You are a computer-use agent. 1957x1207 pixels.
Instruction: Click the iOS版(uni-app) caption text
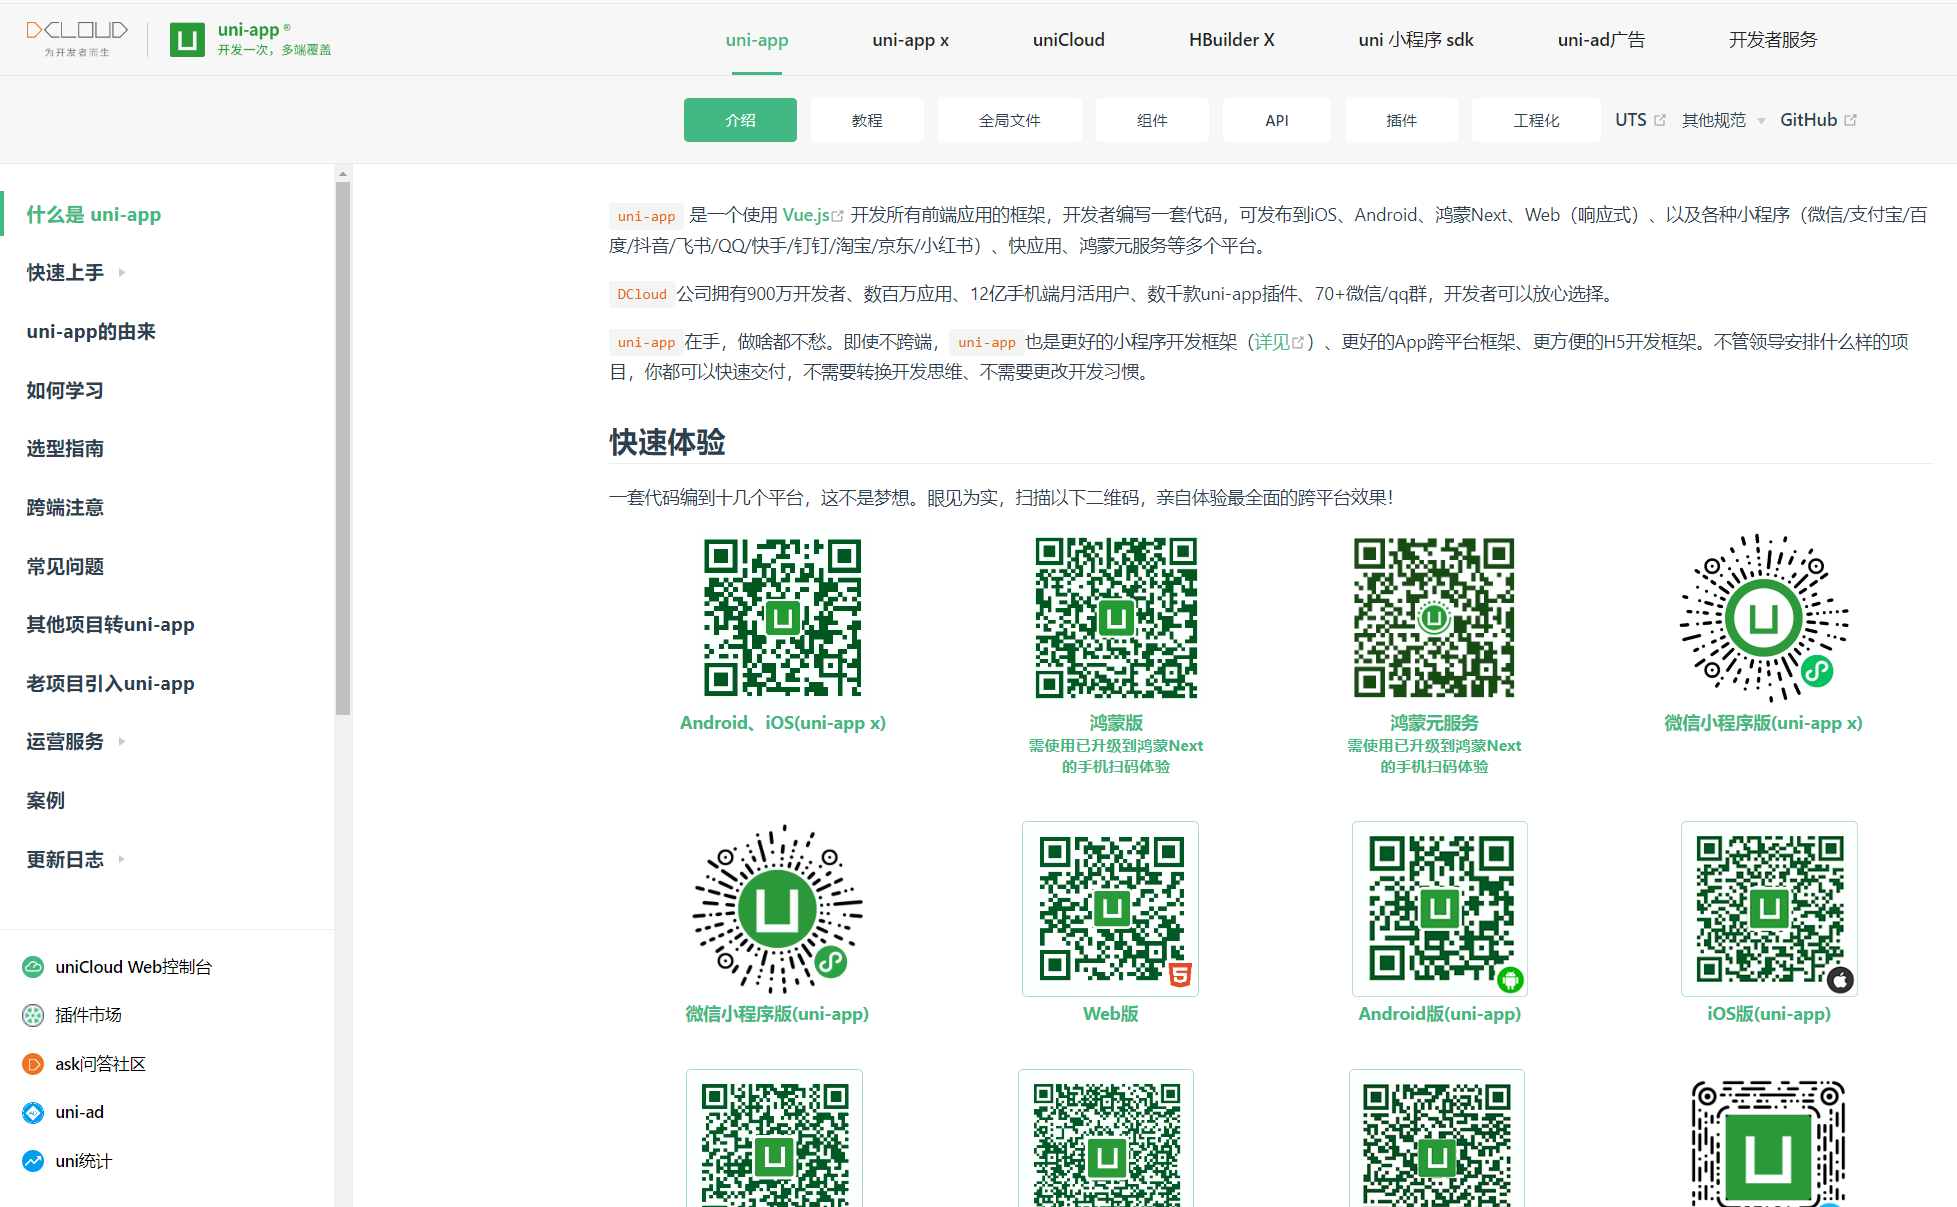[x=1769, y=1014]
